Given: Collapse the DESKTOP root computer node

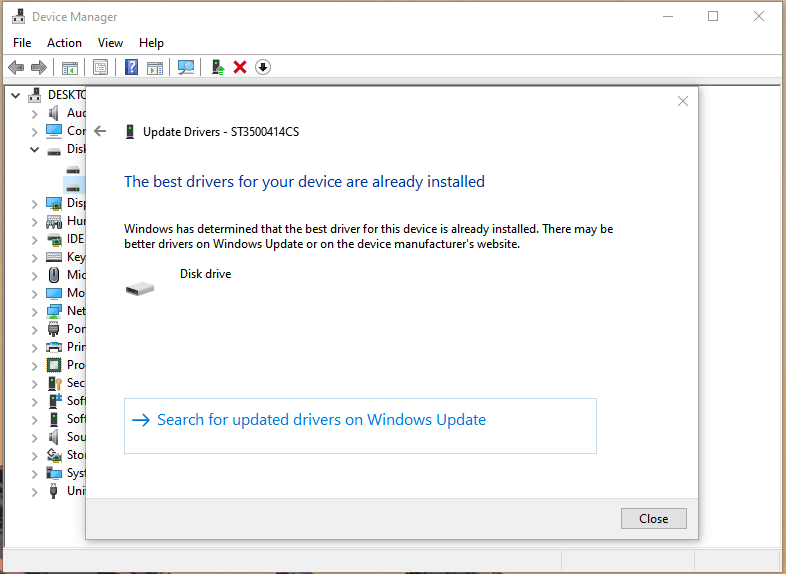Looking at the screenshot, I should click(x=16, y=95).
